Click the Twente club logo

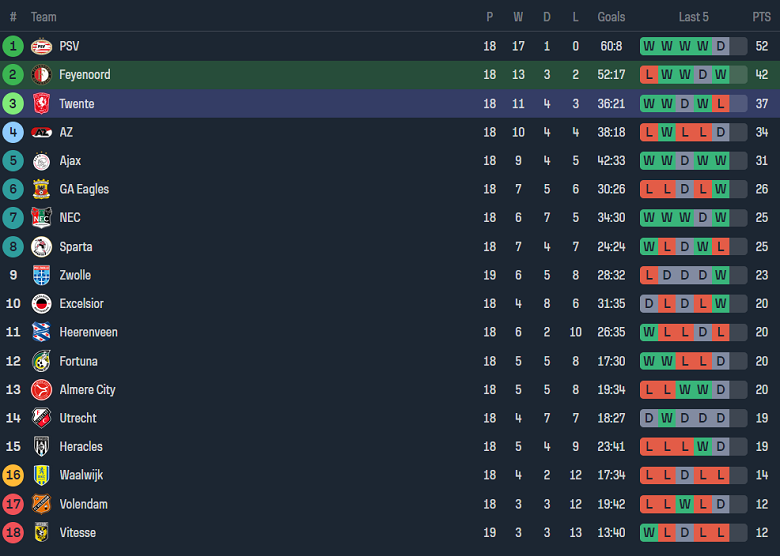pyautogui.click(x=41, y=103)
